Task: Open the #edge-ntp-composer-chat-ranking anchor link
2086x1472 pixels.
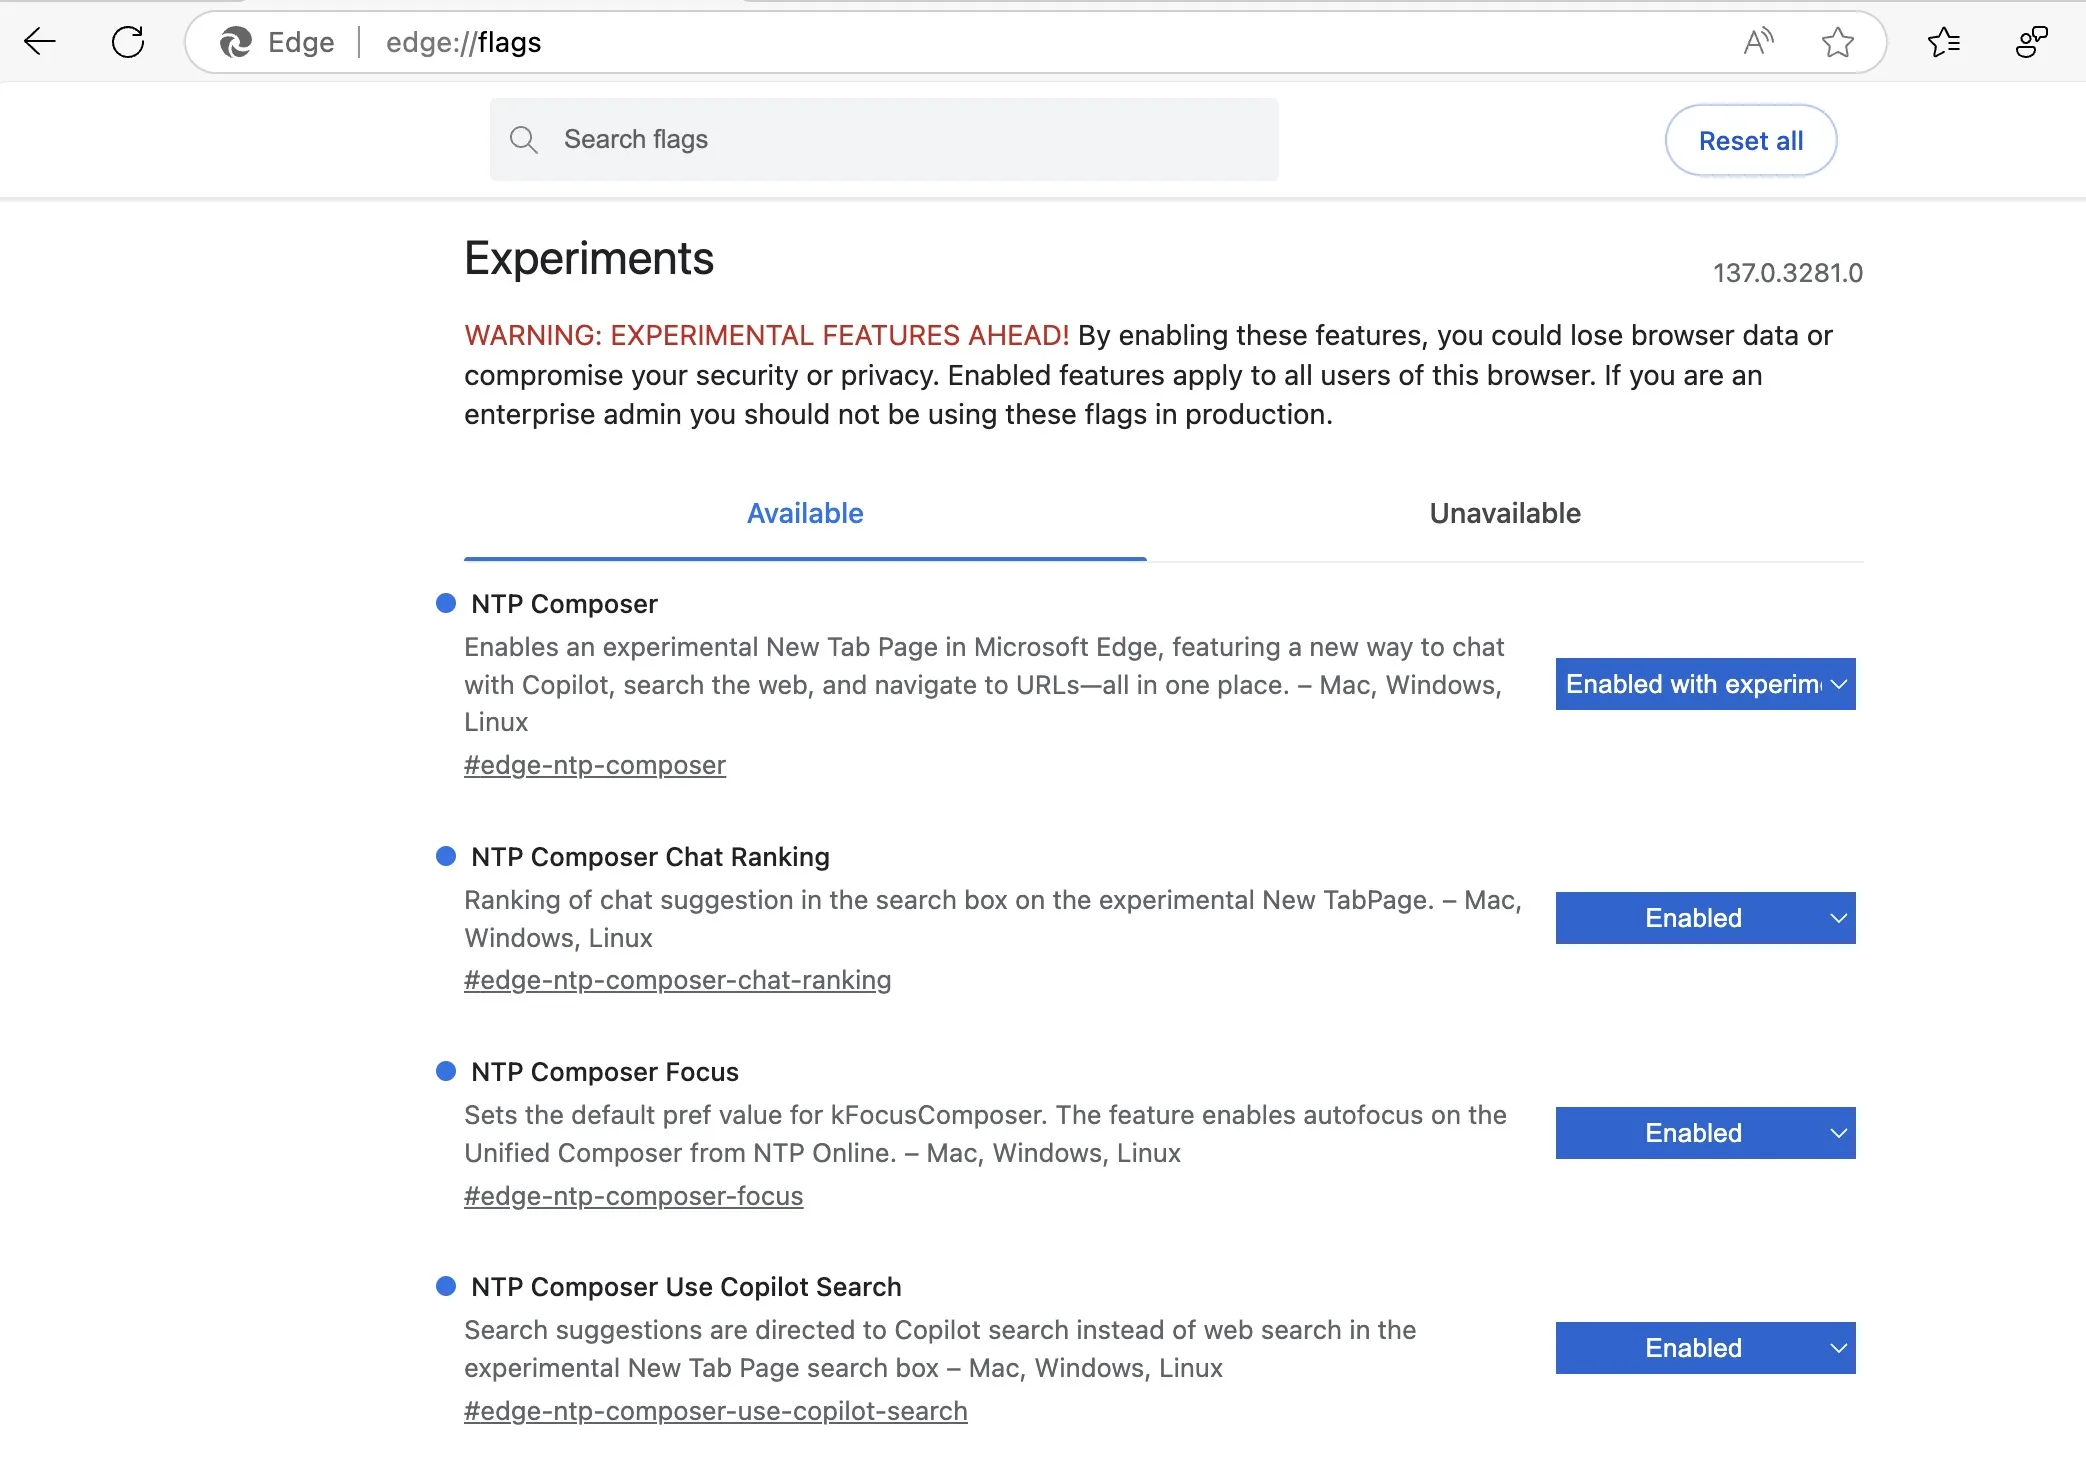Action: (677, 980)
